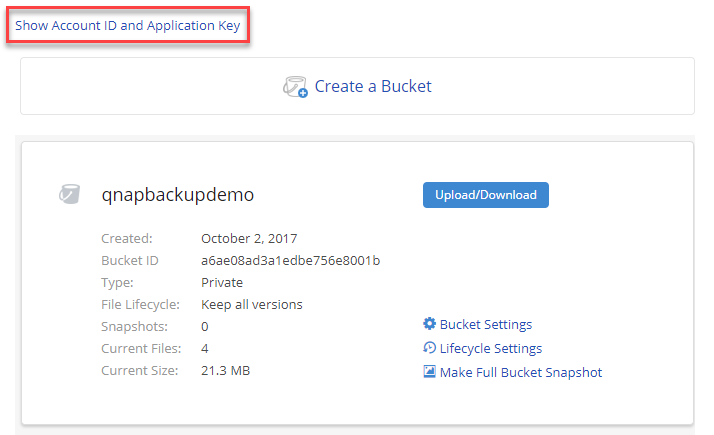Click the 21.3 MB current size value
This screenshot has height=435, width=714.
pos(225,370)
